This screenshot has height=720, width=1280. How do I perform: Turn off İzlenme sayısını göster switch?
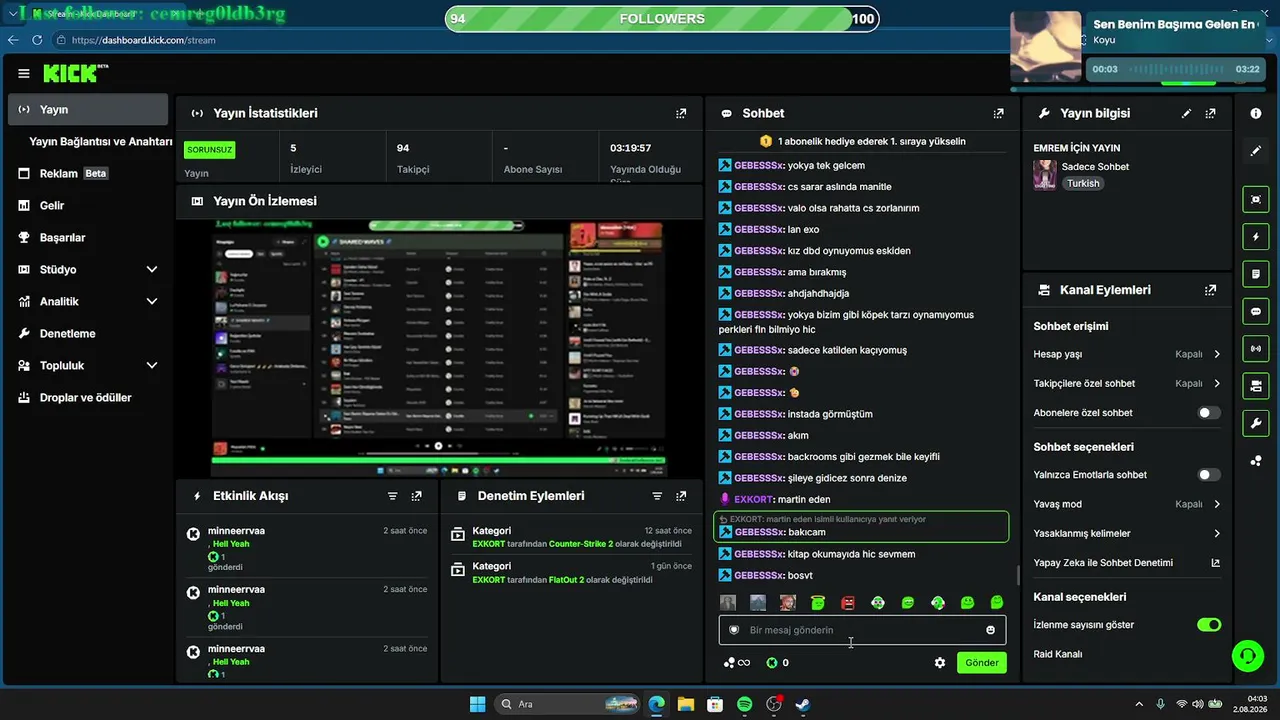[1209, 625]
